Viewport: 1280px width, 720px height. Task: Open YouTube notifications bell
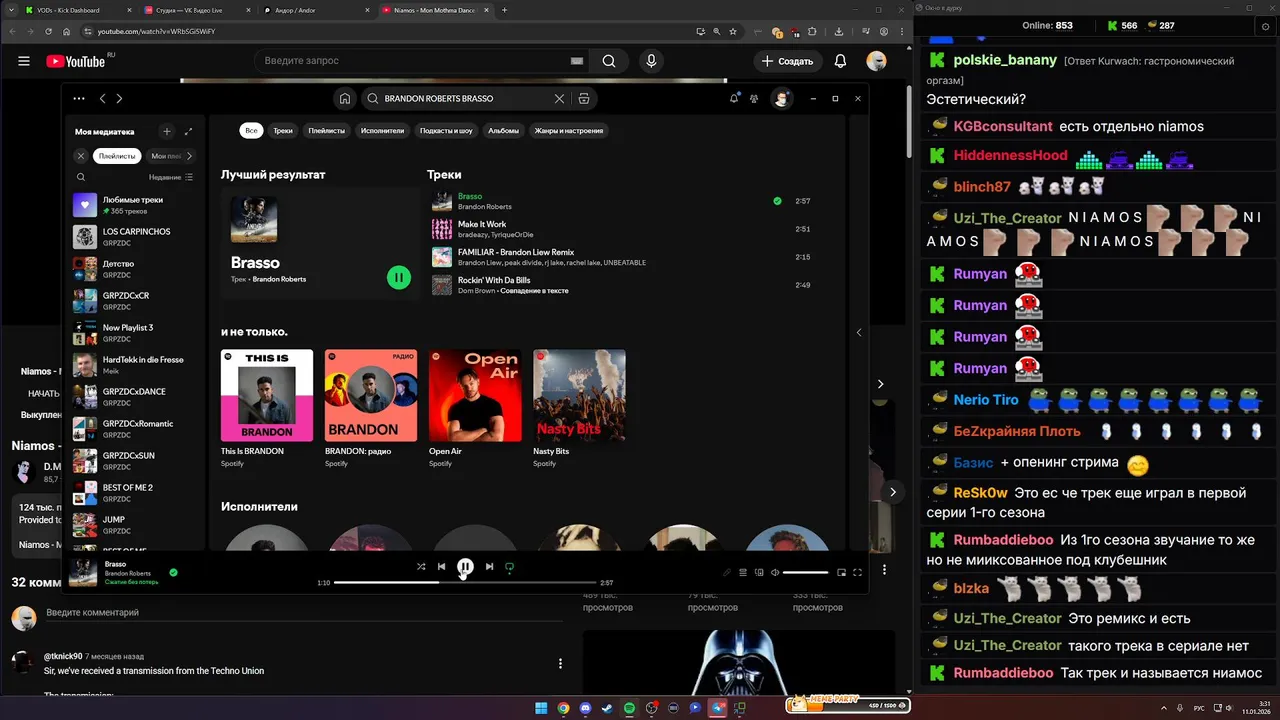(x=841, y=61)
